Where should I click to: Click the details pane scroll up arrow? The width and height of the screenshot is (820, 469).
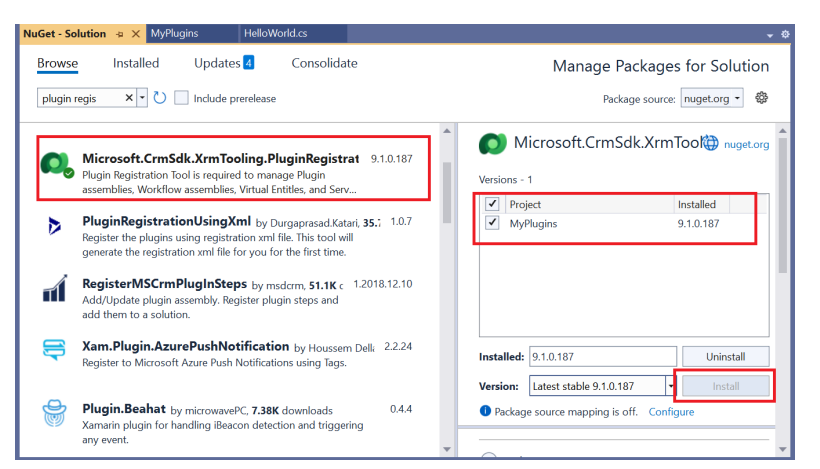tap(782, 131)
